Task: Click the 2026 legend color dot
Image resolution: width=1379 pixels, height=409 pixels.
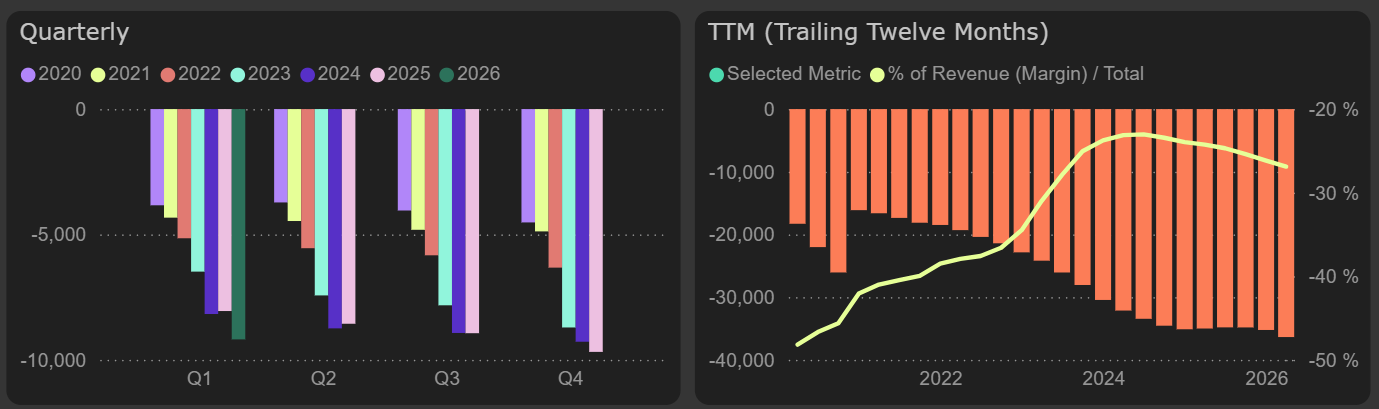Action: pos(447,74)
